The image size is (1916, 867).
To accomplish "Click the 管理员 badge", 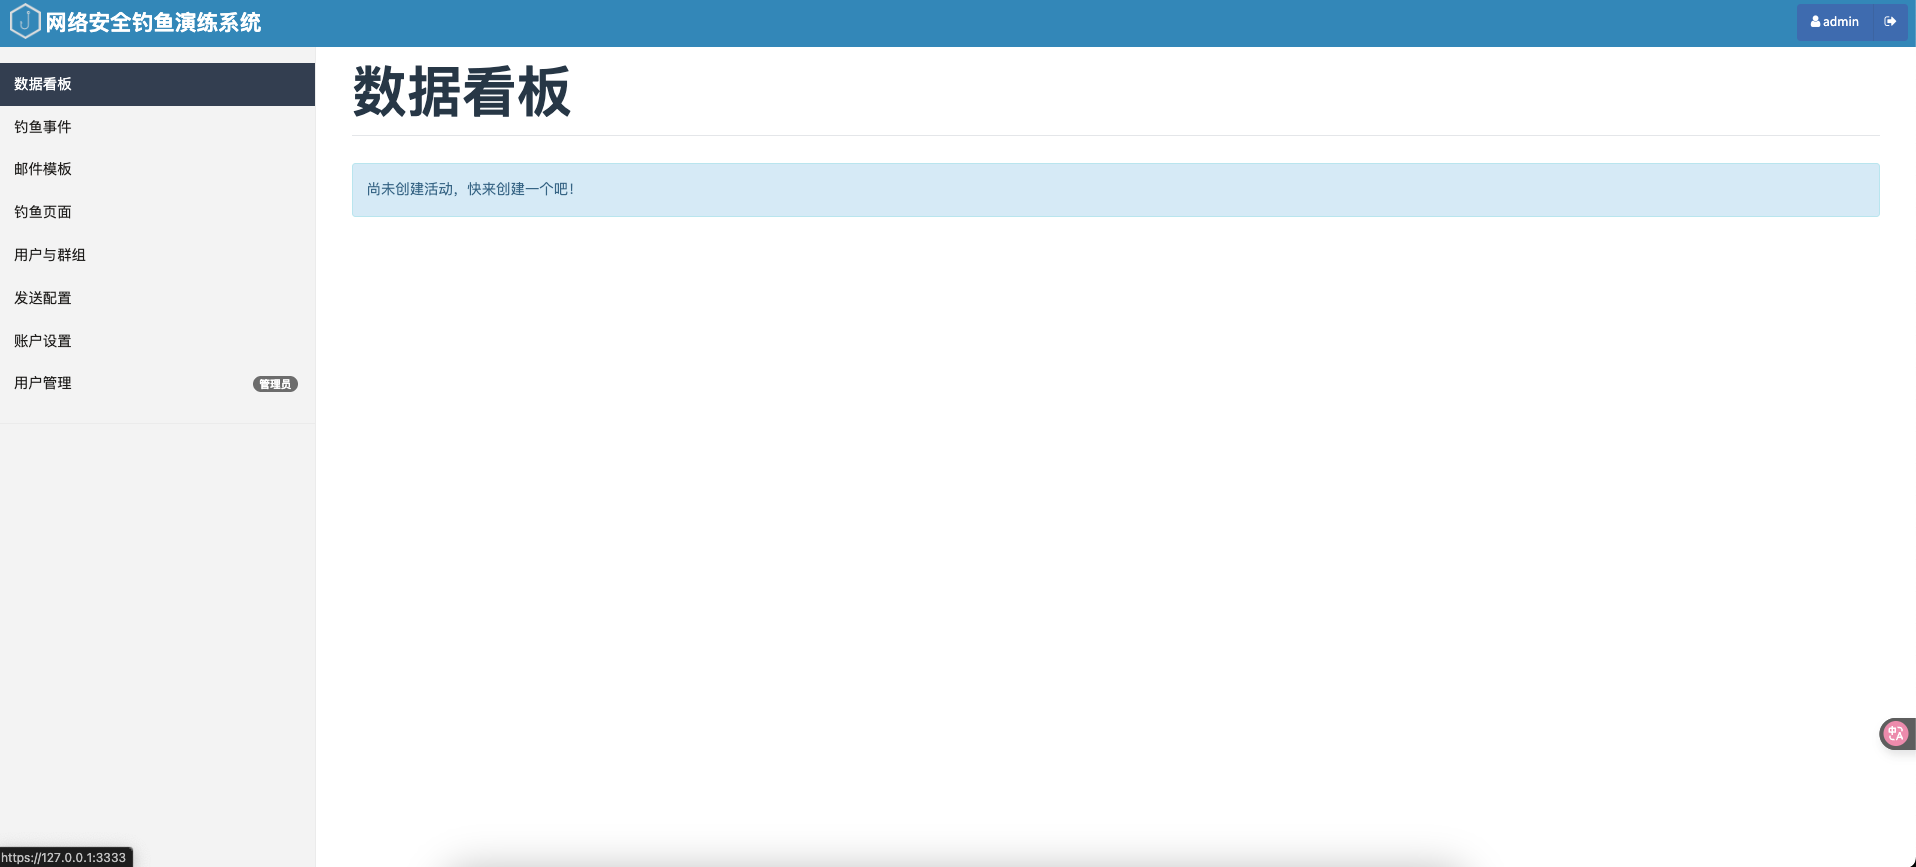I will tap(275, 384).
